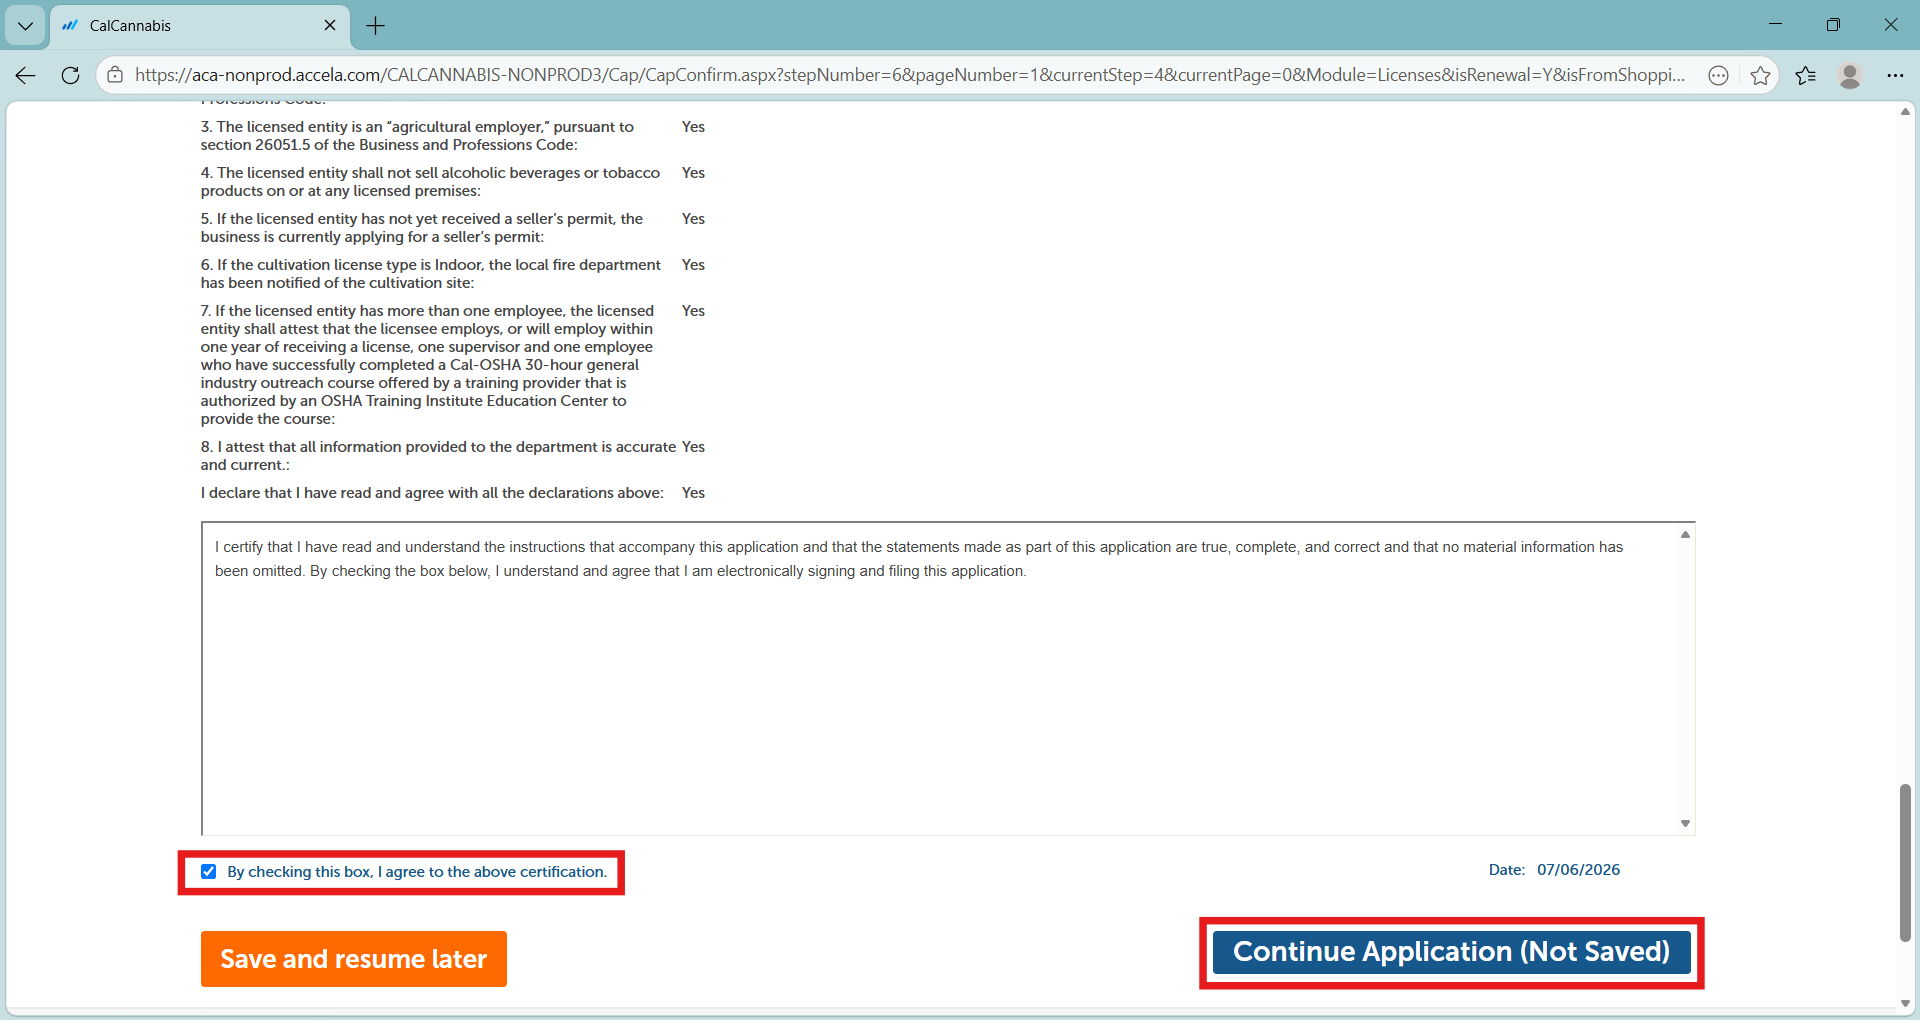
Task: Open the tab actions chevron menu
Action: pyautogui.click(x=25, y=26)
